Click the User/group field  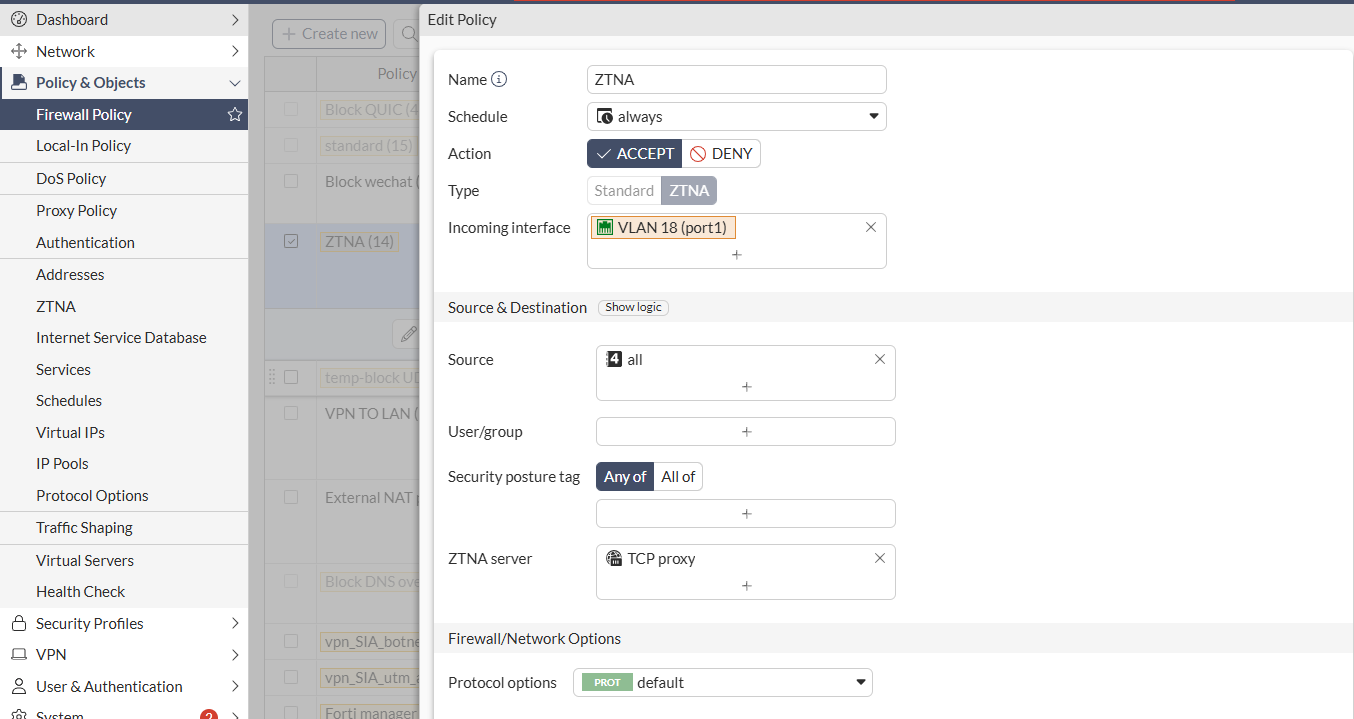[746, 431]
